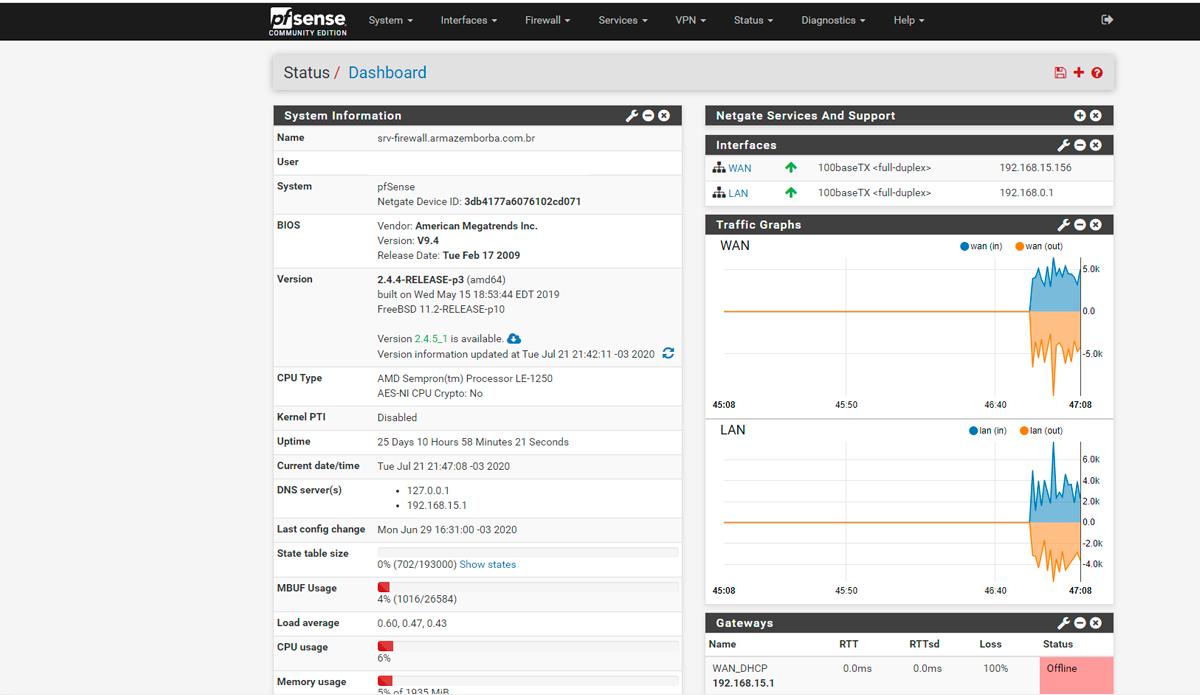Screen dimensions: 1200x695
Task: Collapse the Gateways widget
Action: (x=1080, y=623)
